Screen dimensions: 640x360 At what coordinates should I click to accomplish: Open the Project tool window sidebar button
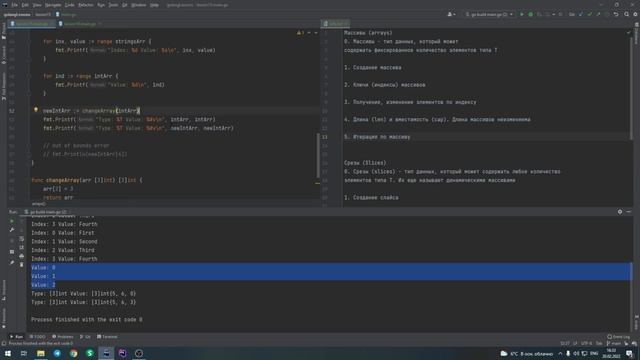(4, 31)
